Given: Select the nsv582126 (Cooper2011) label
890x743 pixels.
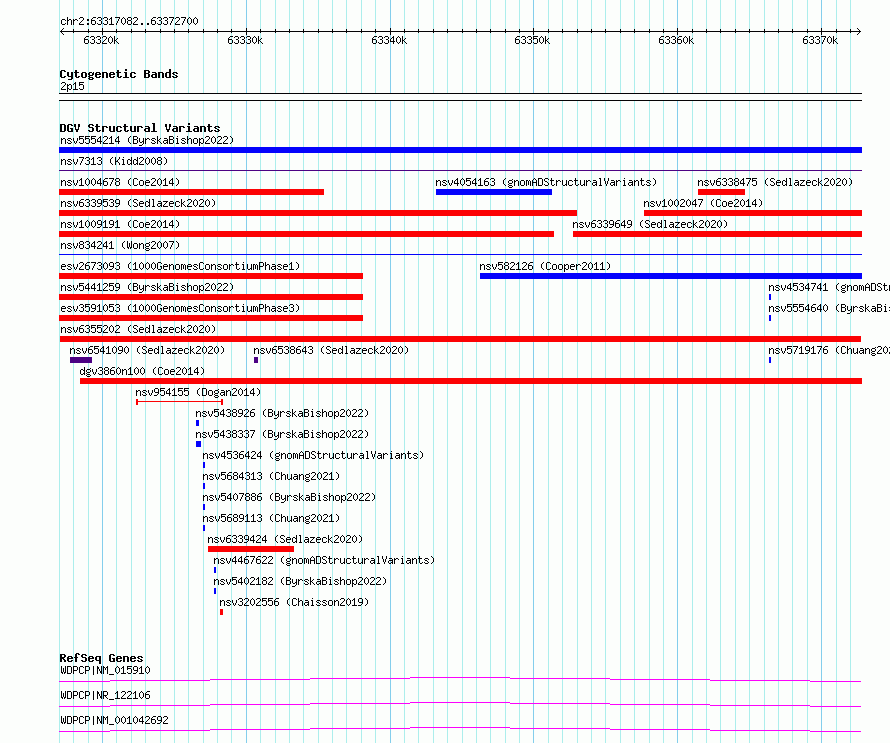Looking at the screenshot, I should pos(545,266).
